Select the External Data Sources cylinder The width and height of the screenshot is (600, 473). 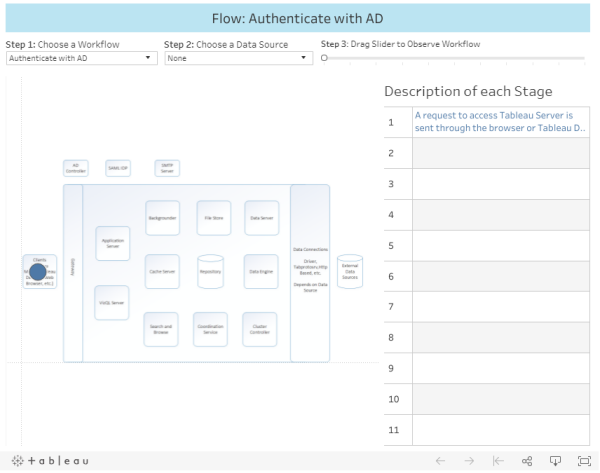350,271
